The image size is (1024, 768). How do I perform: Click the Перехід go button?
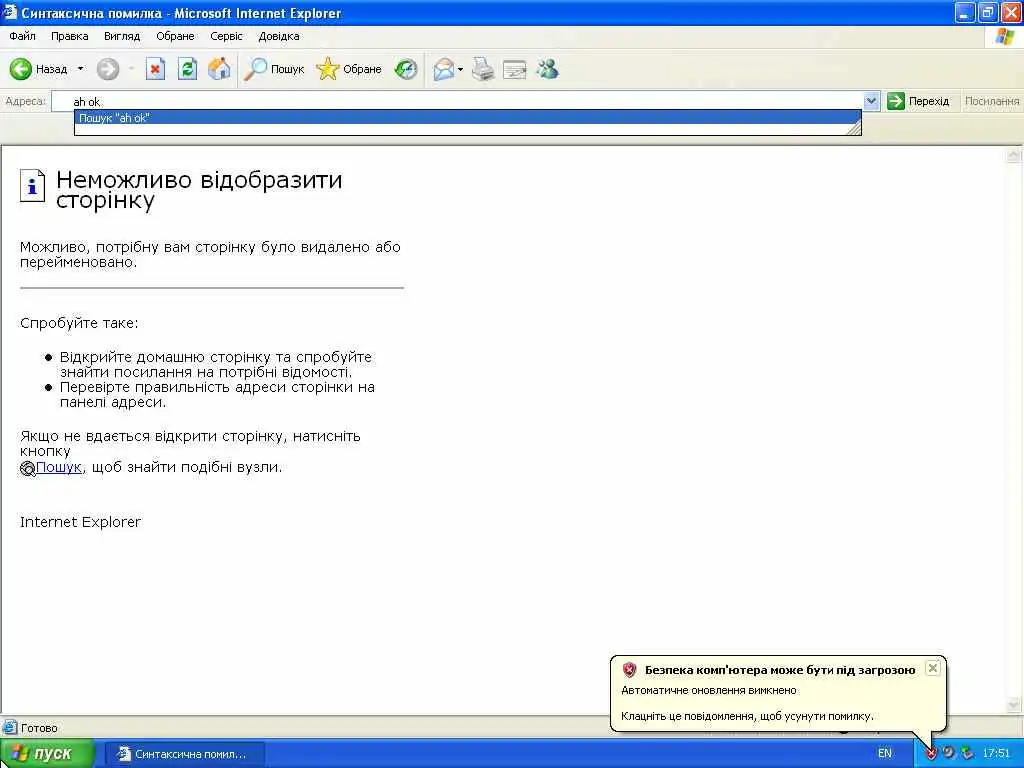pyautogui.click(x=918, y=101)
